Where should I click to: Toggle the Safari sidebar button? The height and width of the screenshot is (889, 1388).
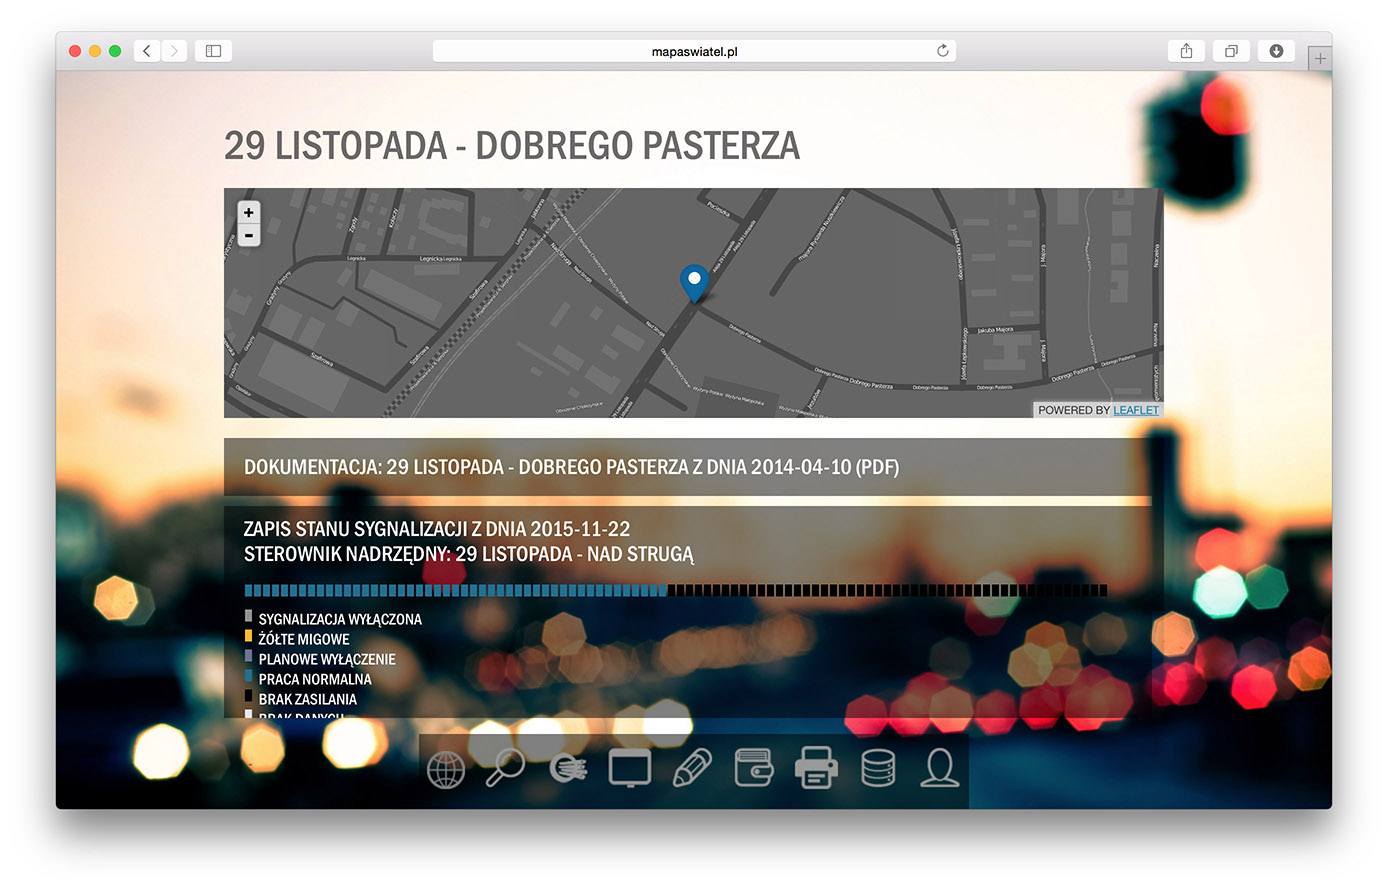click(213, 51)
